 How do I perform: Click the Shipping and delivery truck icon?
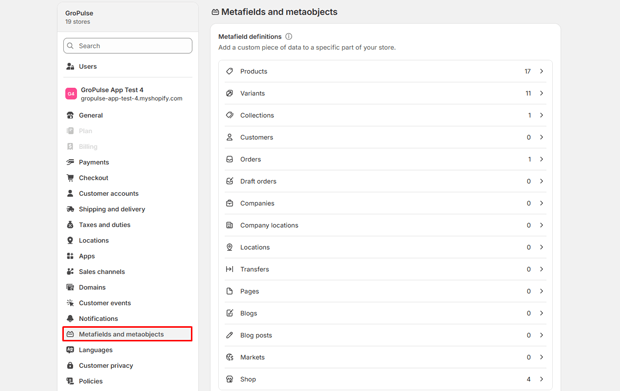(x=70, y=209)
